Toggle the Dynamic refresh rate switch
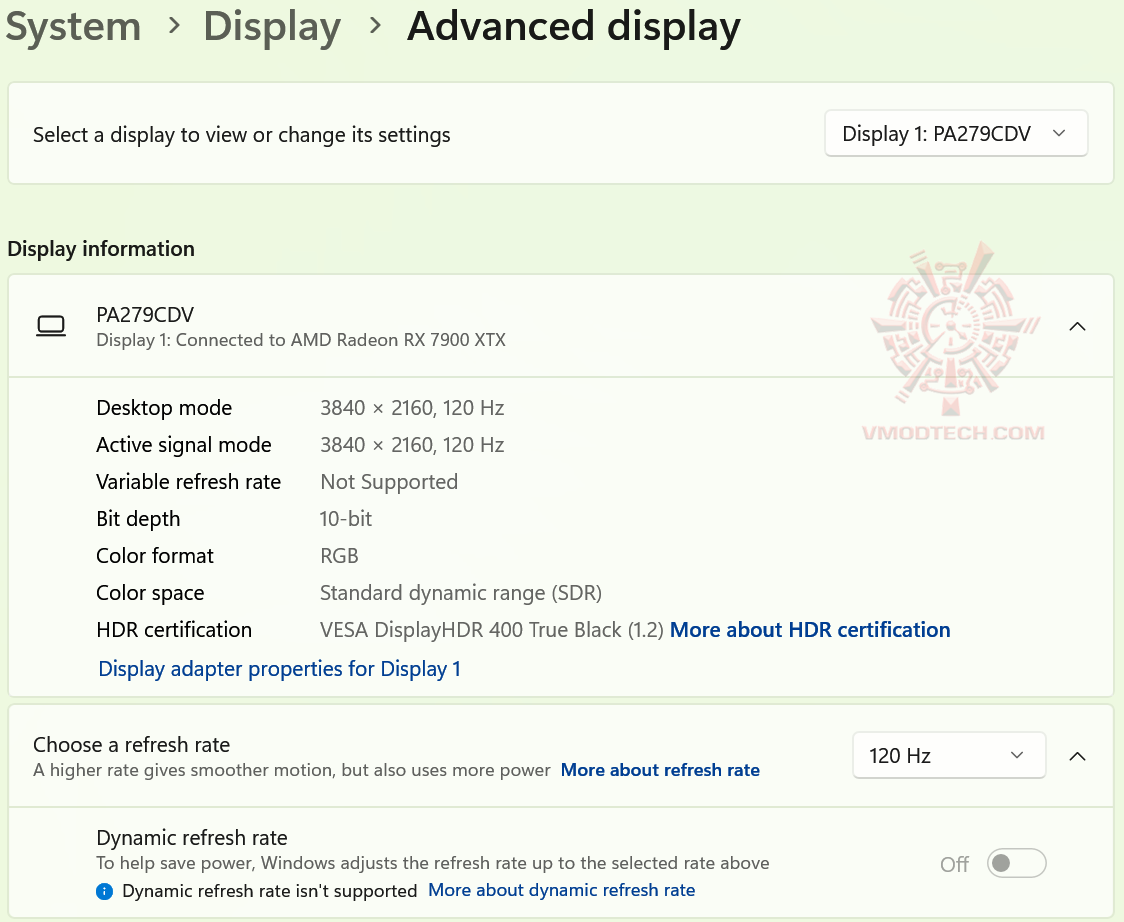1124x922 pixels. click(1016, 863)
